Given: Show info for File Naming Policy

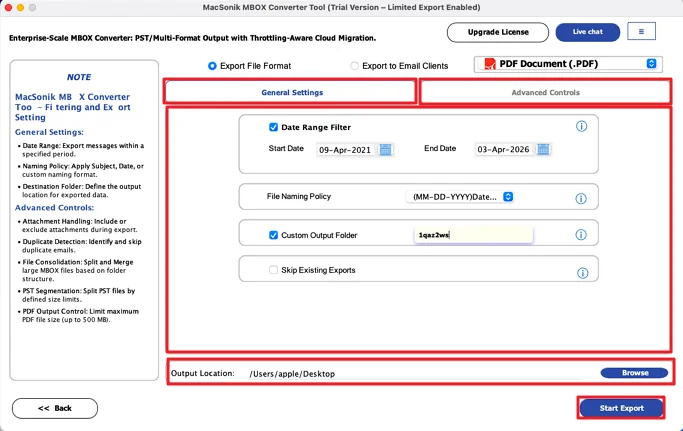Looking at the screenshot, I should [581, 199].
